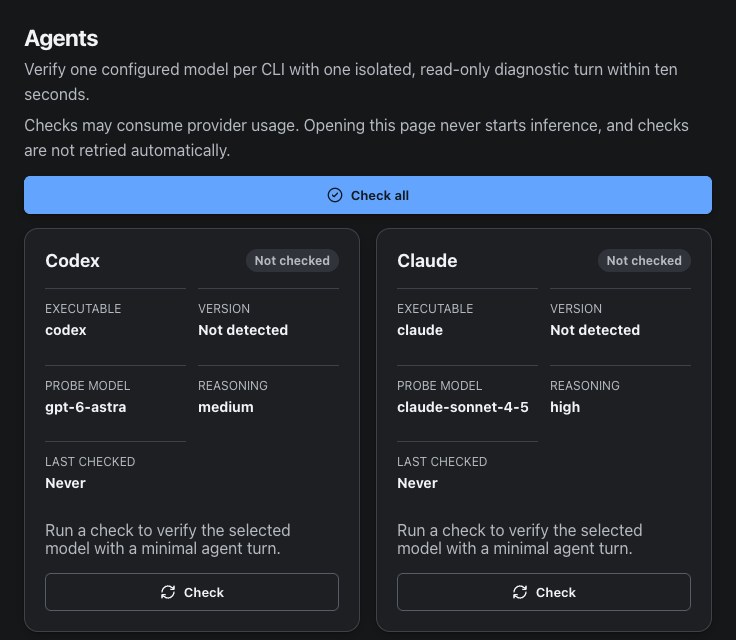The height and width of the screenshot is (640, 736).
Task: Click the probe model 'claude-sonnet-4-5'
Action: tap(463, 407)
